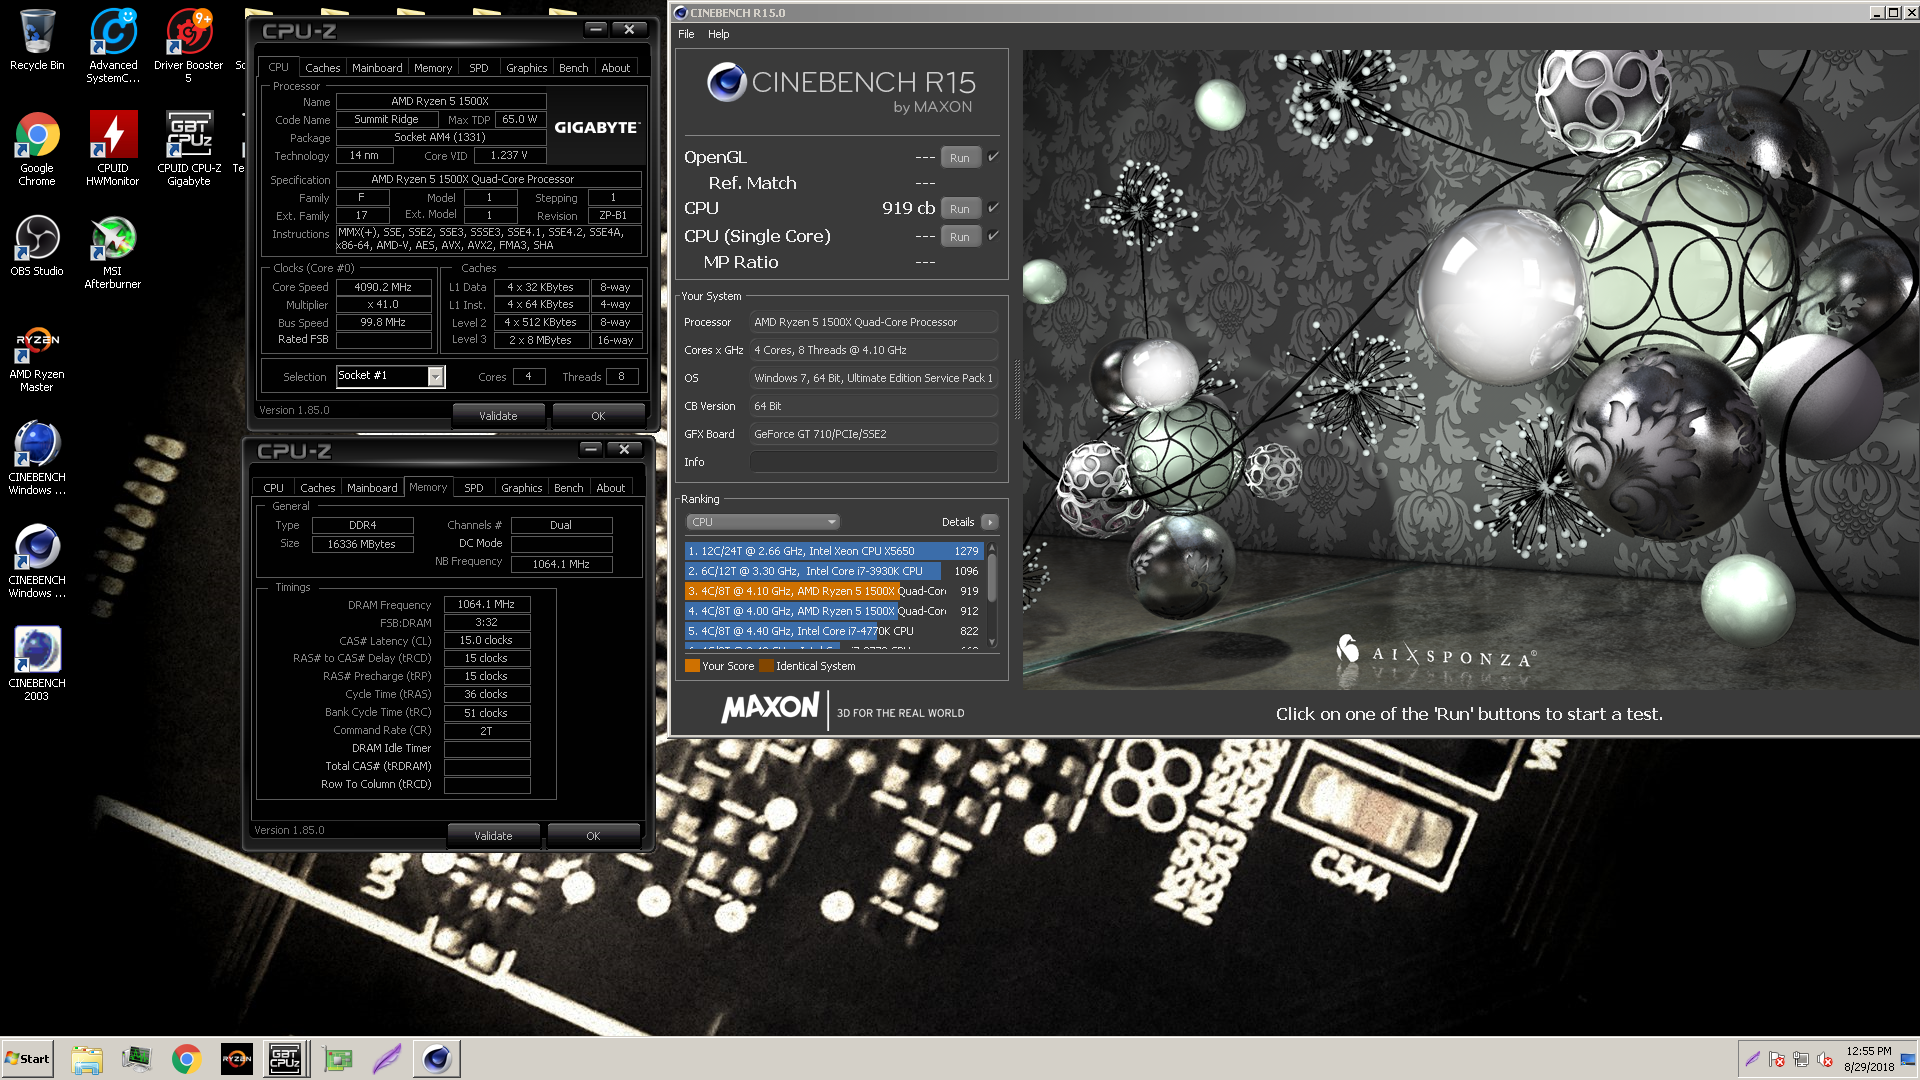This screenshot has width=1920, height=1080.
Task: Click Validate in the top CPU-Z window
Action: pyautogui.click(x=498, y=416)
